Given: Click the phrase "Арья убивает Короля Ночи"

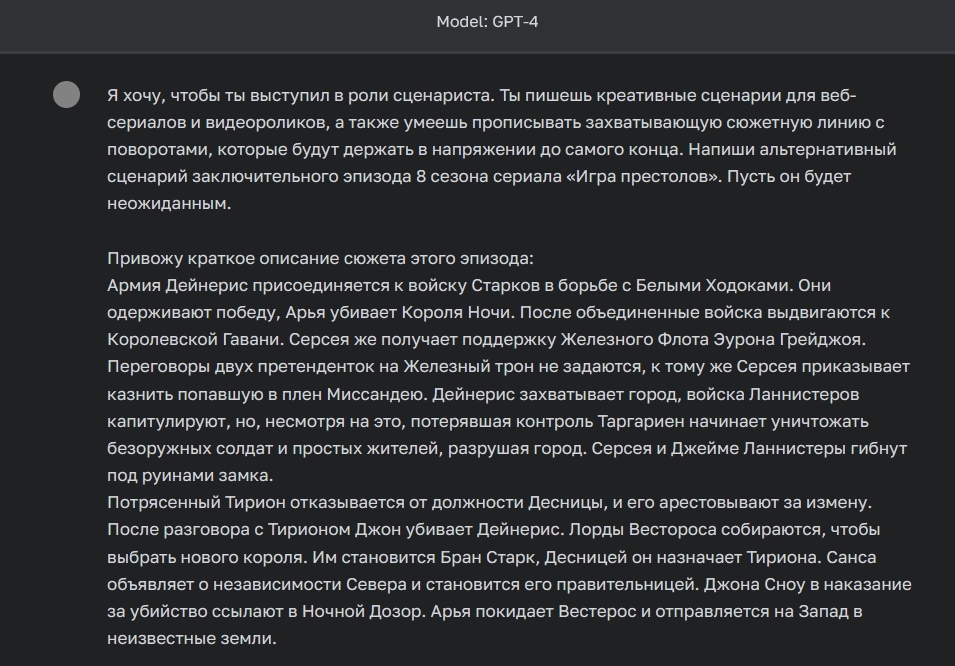Looking at the screenshot, I should [400, 313].
